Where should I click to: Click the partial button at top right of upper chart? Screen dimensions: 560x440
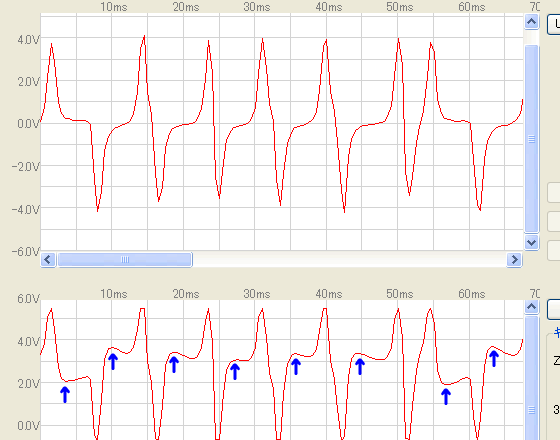(554, 24)
